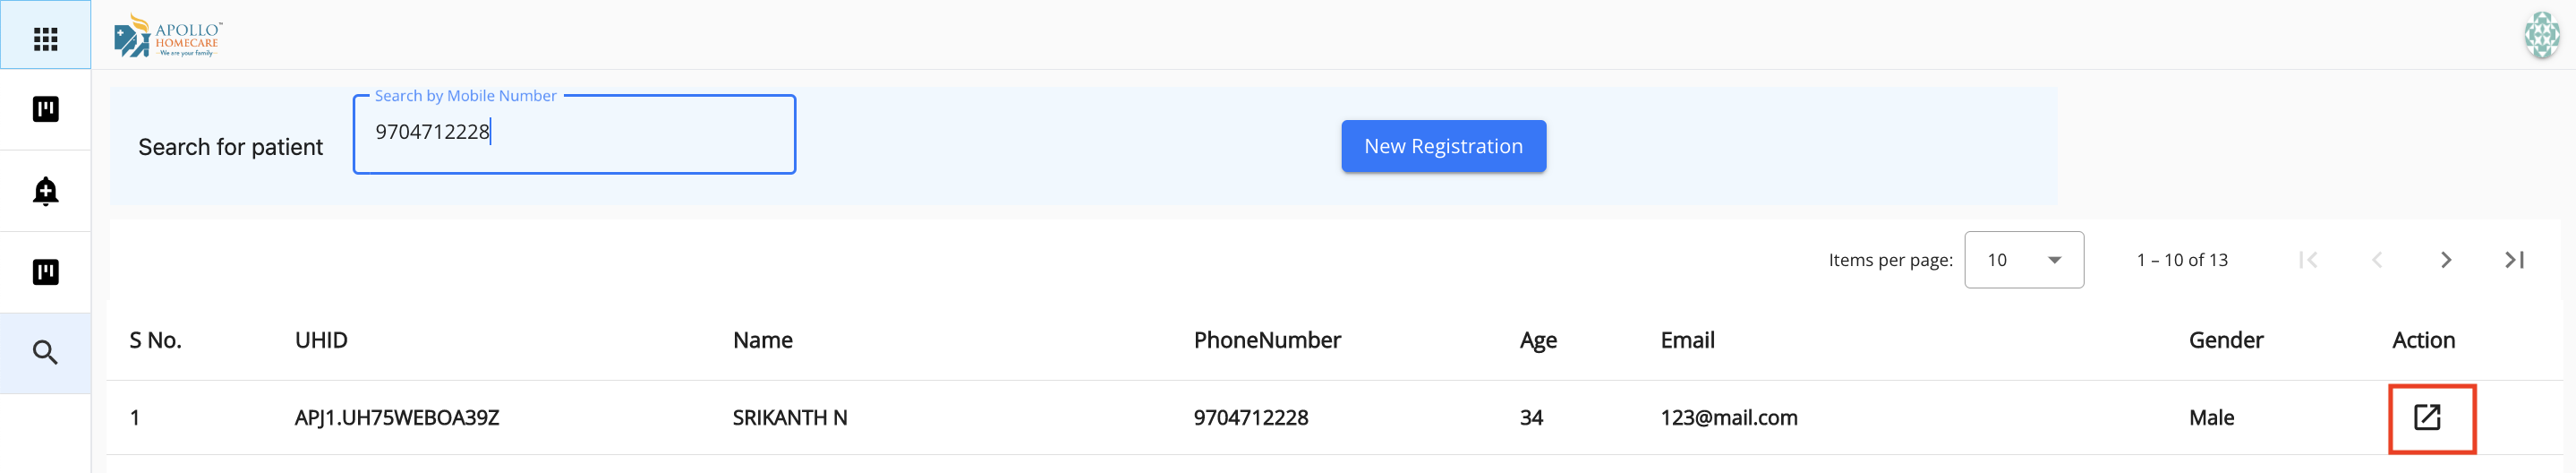Click the UHID column header
Viewport: 2576px width, 473px height.
coord(321,340)
